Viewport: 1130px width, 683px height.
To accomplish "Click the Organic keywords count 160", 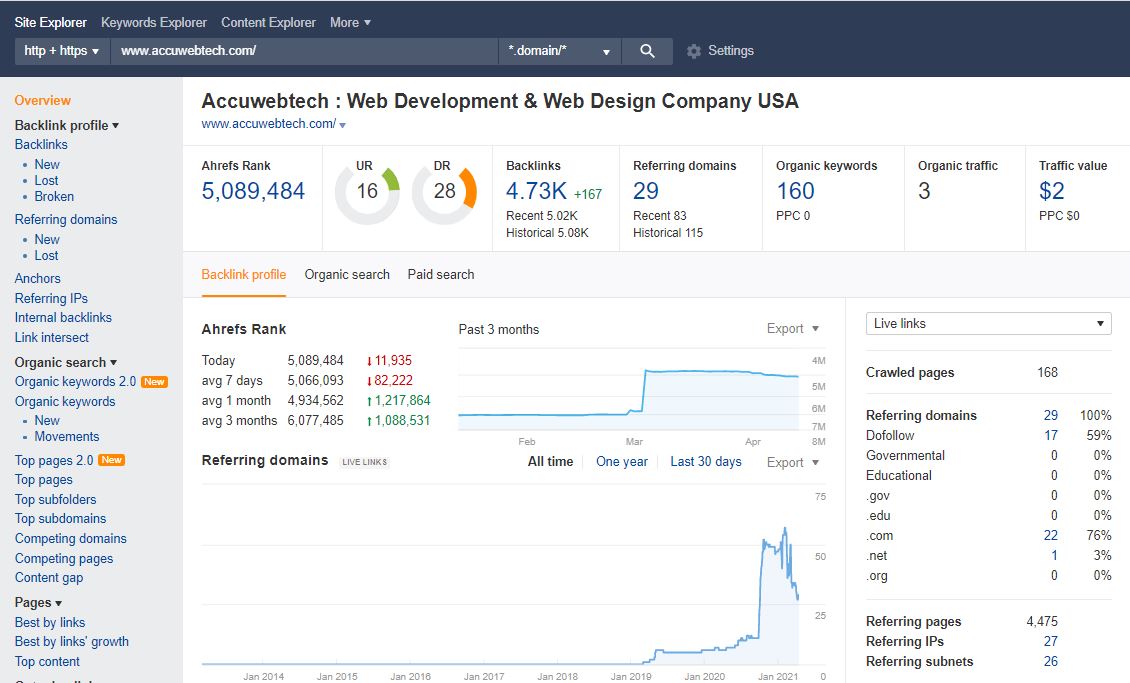I will point(796,191).
